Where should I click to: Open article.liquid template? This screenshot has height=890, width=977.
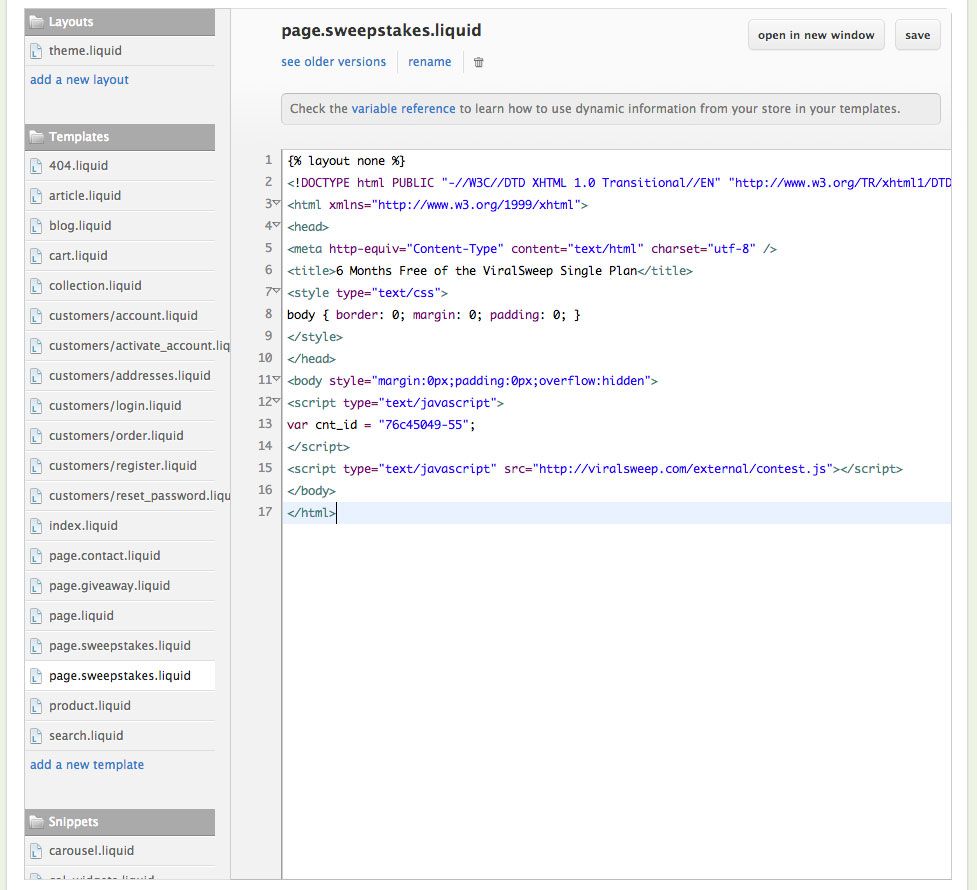click(x=85, y=196)
